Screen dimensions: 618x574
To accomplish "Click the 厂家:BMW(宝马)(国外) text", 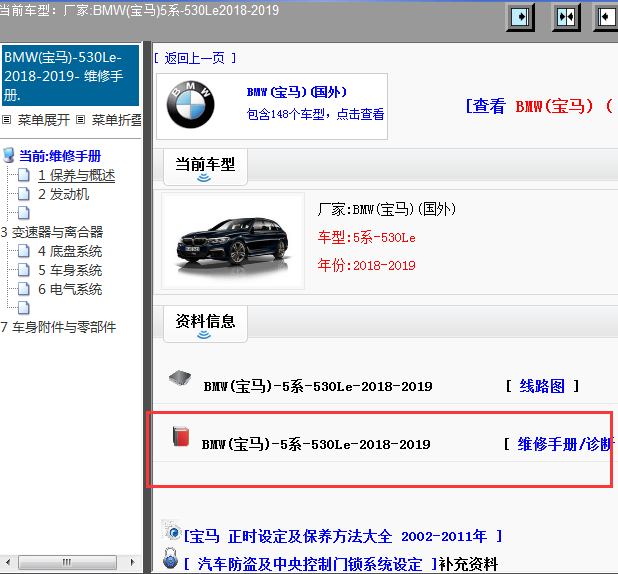I will [387, 209].
